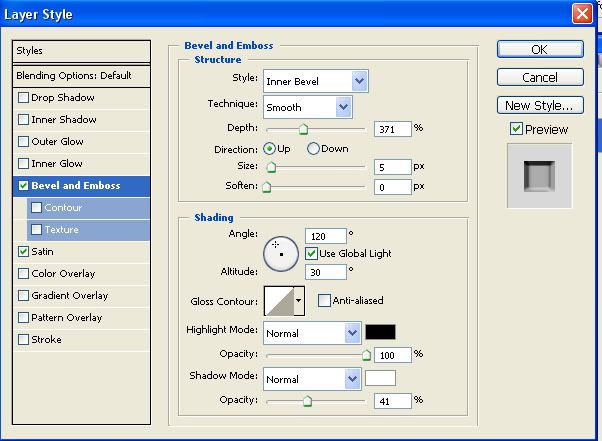Viewport: 602px width, 441px height.
Task: Tick the Color Overlay checkbox
Action: coord(23,274)
